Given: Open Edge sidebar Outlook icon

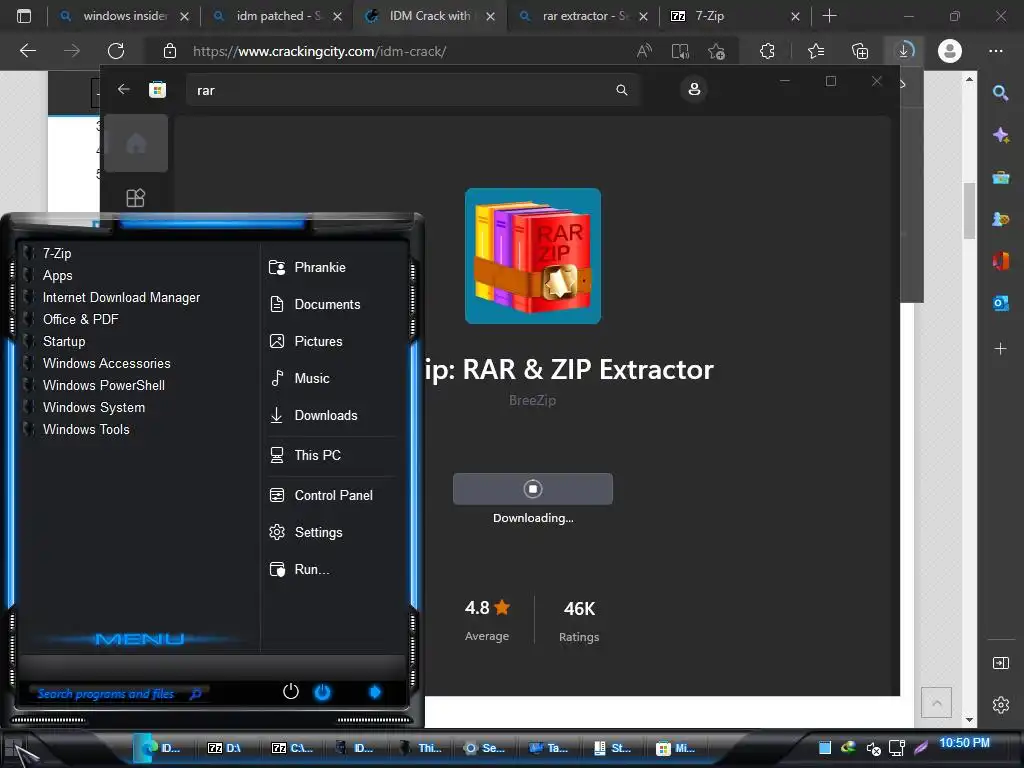Looking at the screenshot, I should pyautogui.click(x=1000, y=302).
